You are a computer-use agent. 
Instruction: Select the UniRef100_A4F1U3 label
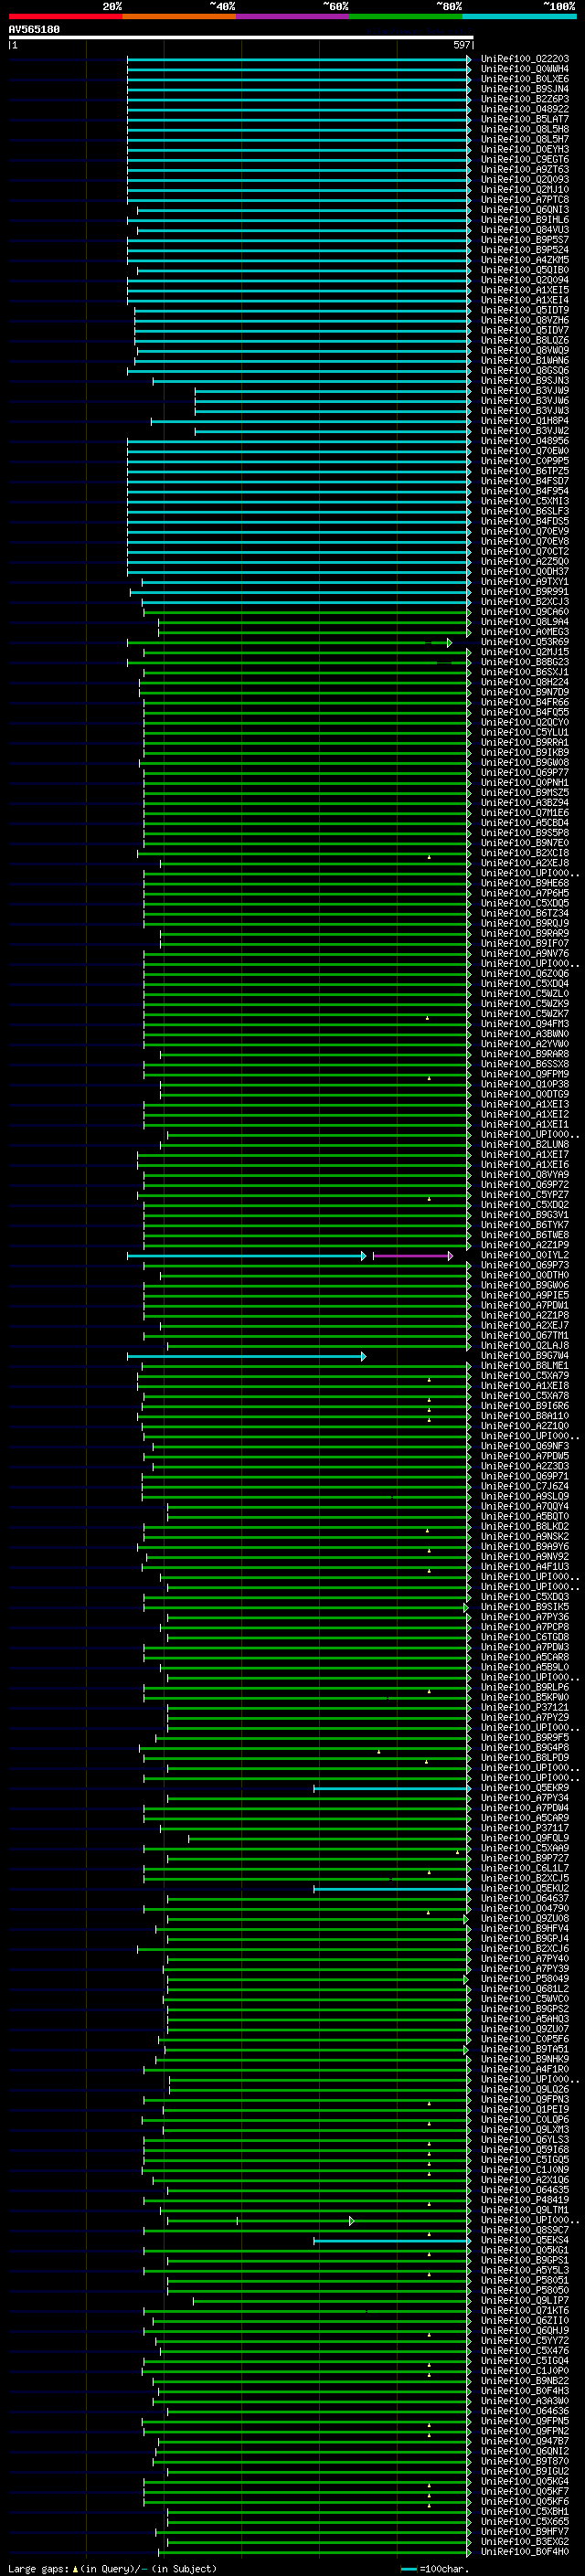525,1567
